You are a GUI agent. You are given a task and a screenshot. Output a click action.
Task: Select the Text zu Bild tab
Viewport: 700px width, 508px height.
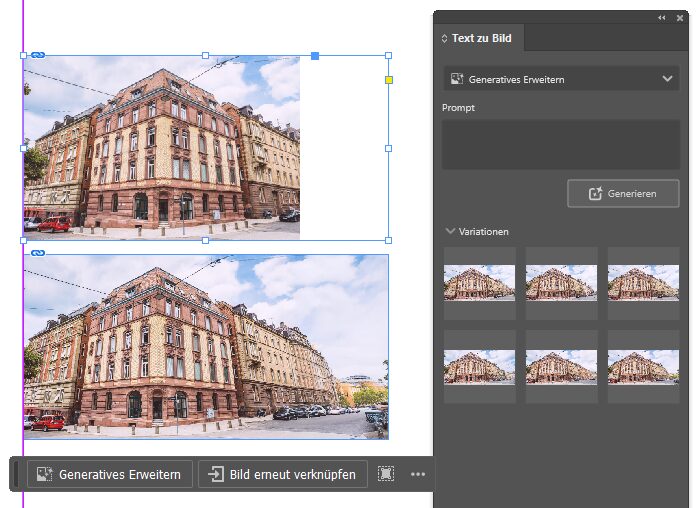(481, 39)
